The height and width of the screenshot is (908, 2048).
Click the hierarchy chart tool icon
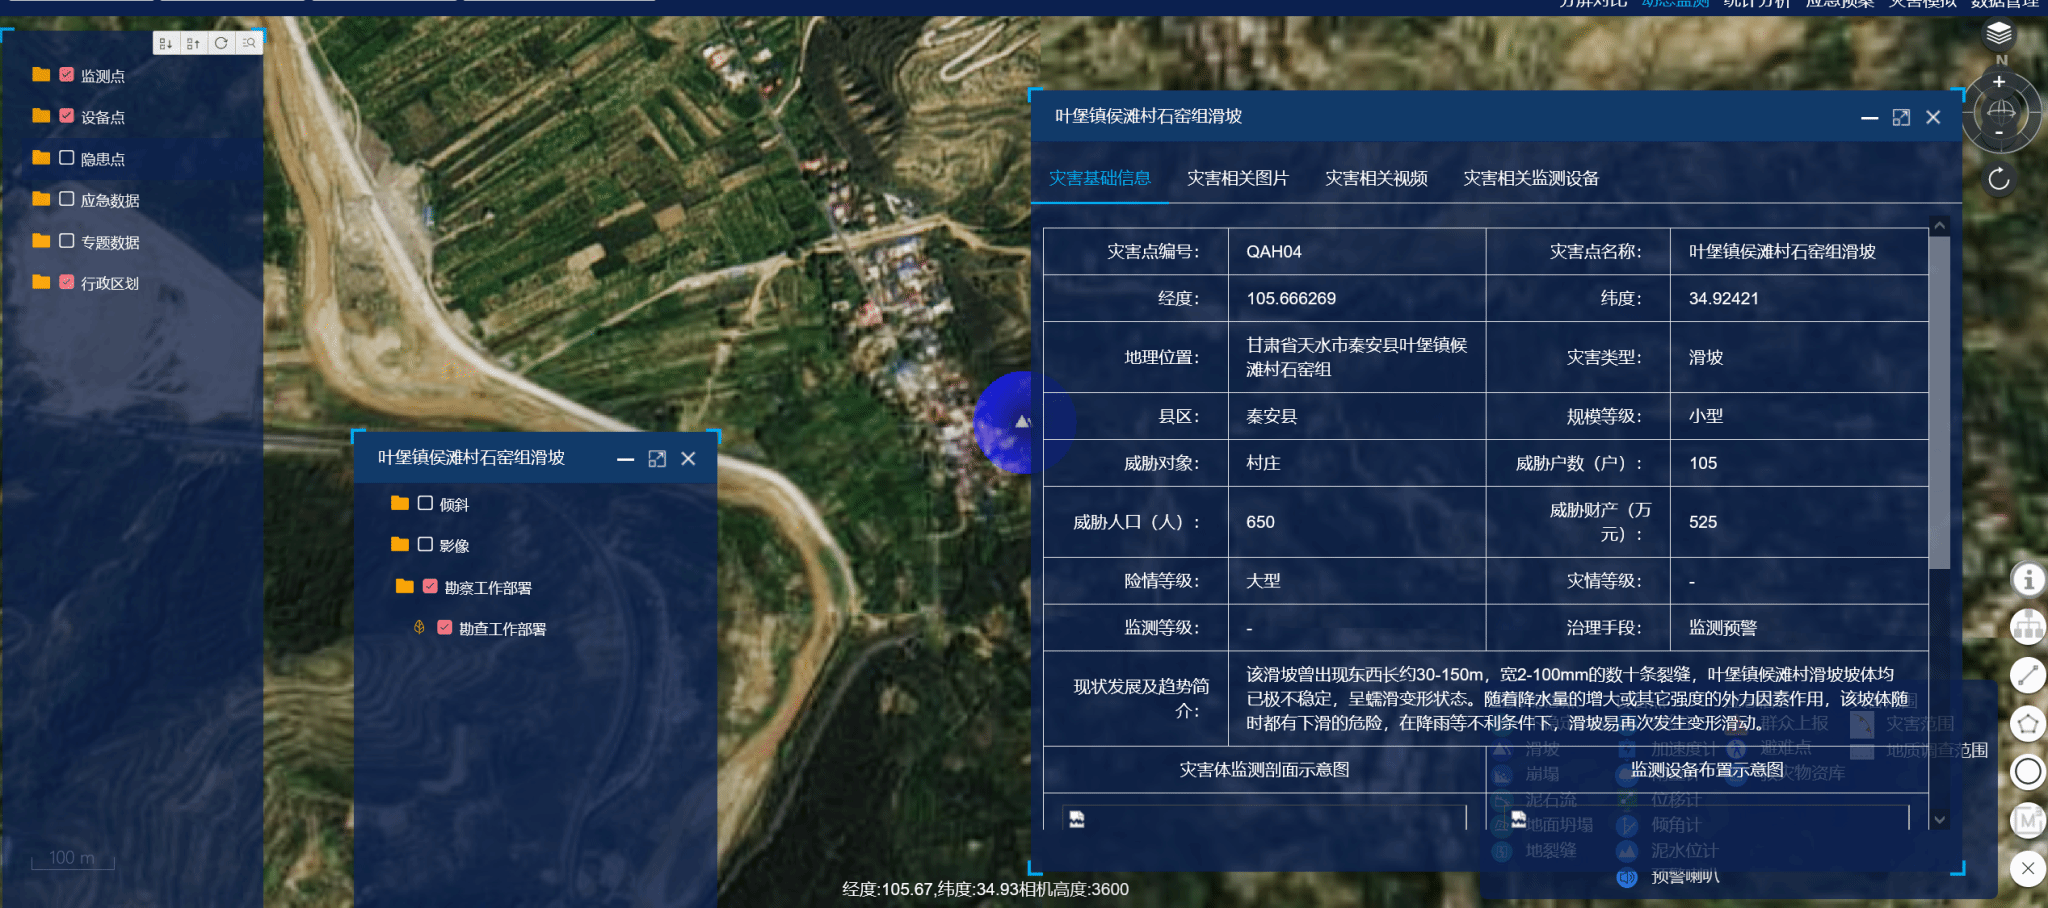(2028, 627)
